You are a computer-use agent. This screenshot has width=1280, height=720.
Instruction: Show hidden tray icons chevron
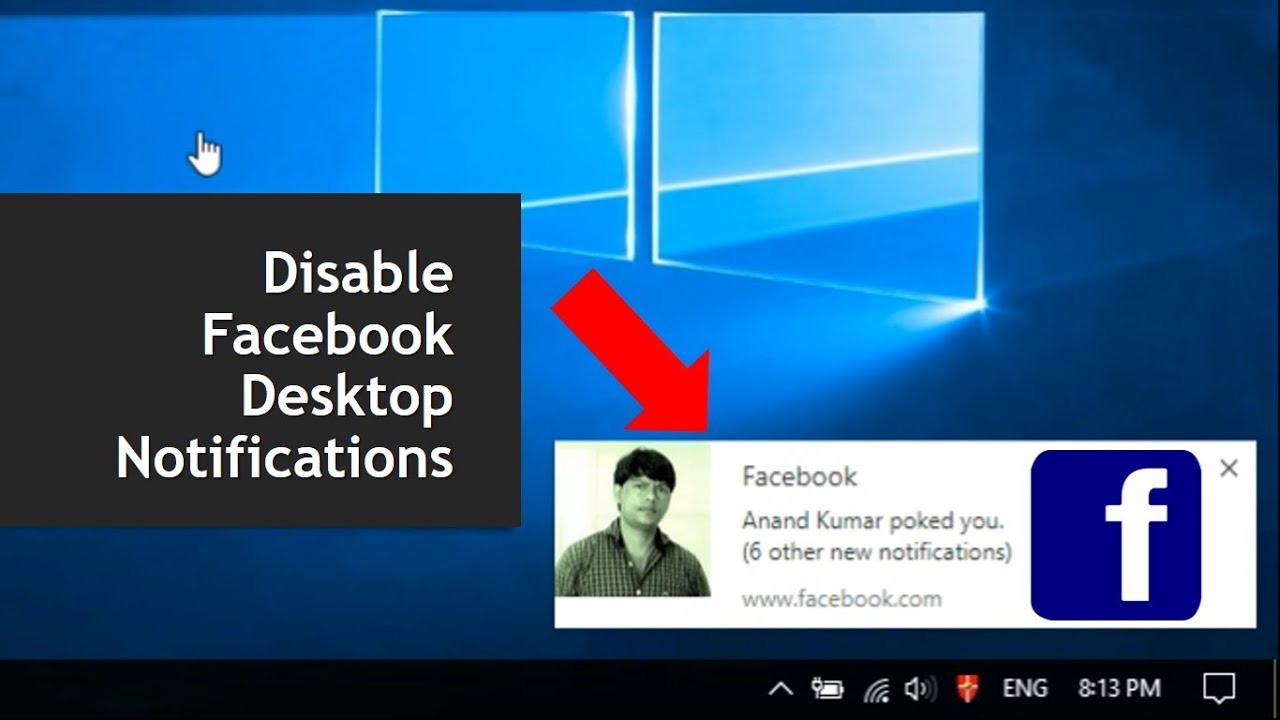pos(780,689)
